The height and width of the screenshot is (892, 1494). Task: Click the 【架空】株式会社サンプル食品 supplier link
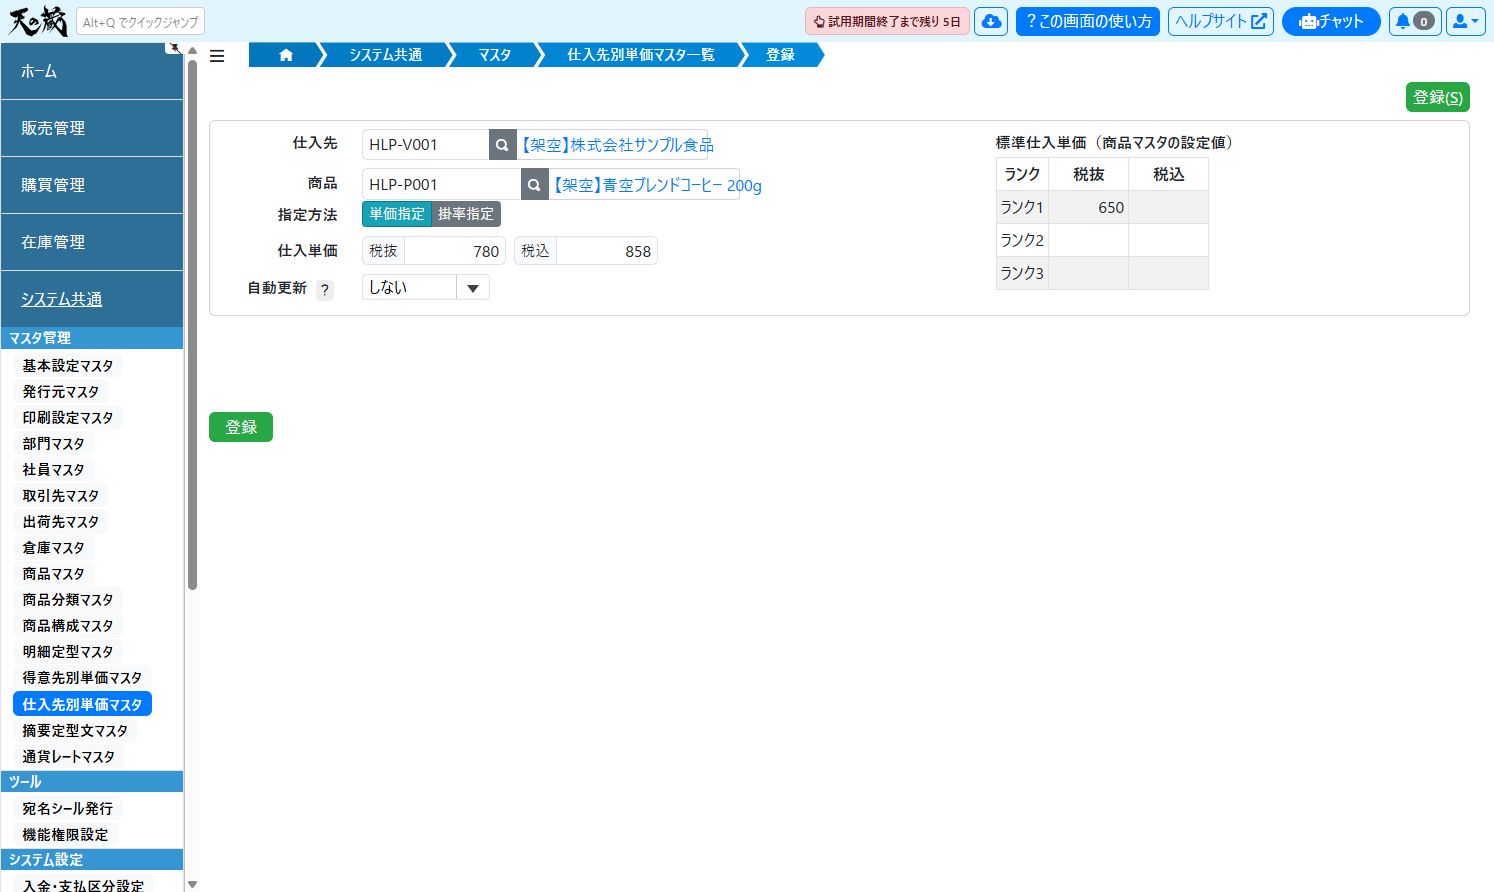coord(616,145)
